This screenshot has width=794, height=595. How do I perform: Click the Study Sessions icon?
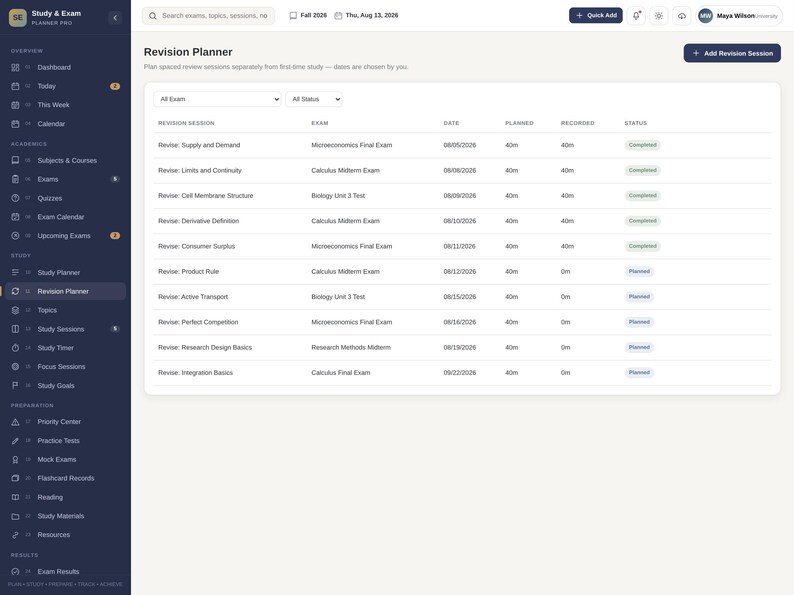[15, 329]
